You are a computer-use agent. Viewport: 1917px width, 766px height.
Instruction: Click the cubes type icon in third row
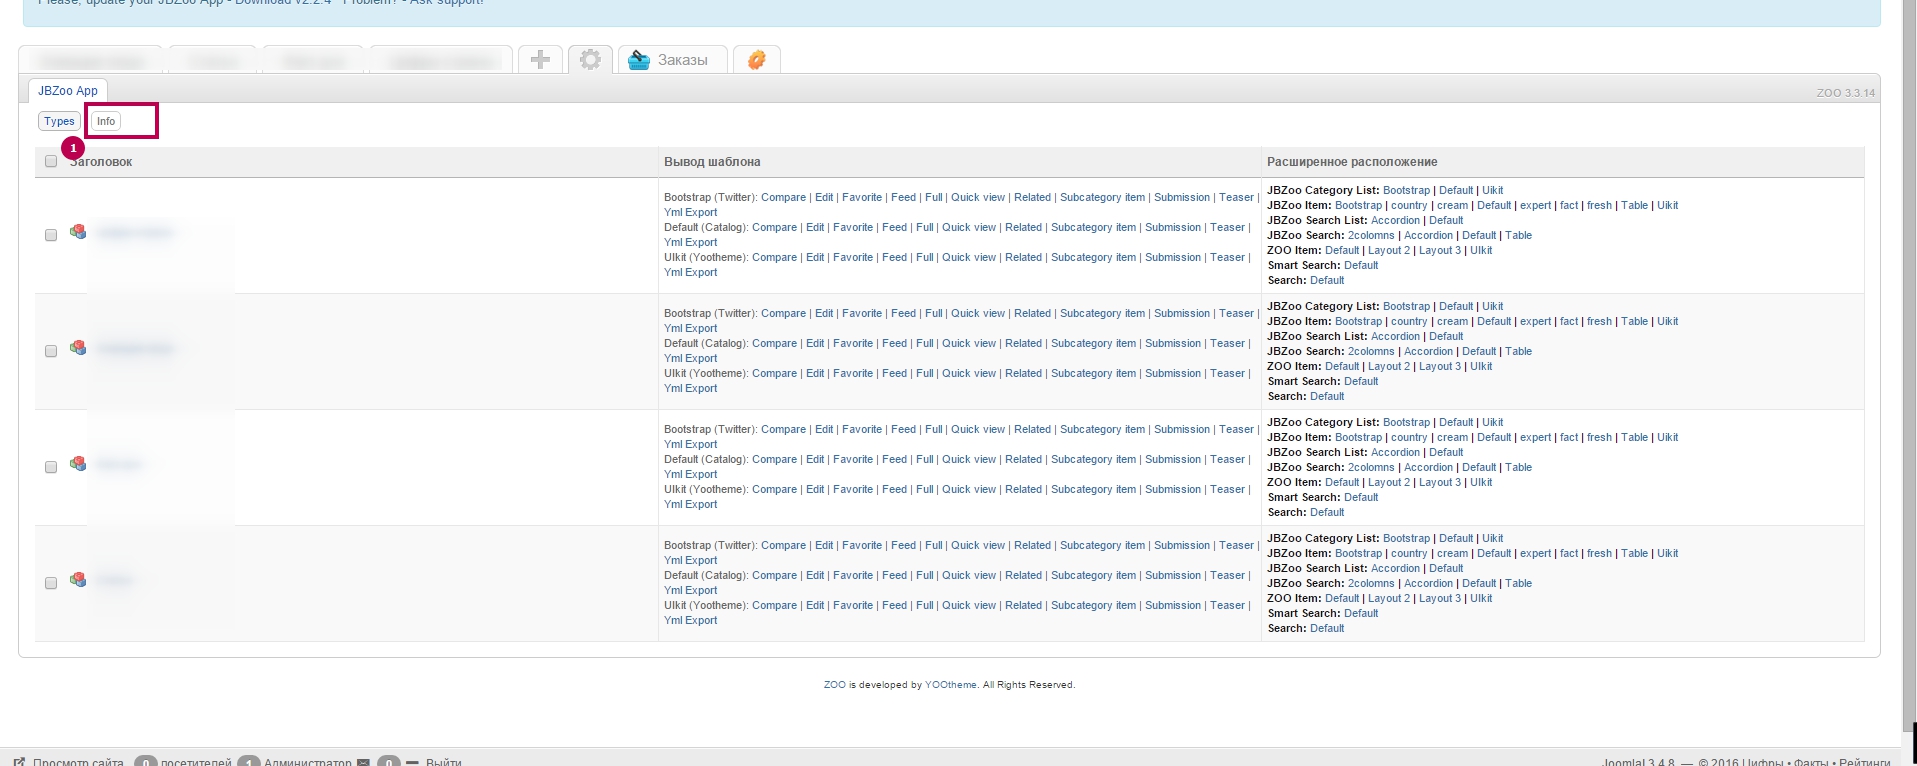(x=78, y=464)
